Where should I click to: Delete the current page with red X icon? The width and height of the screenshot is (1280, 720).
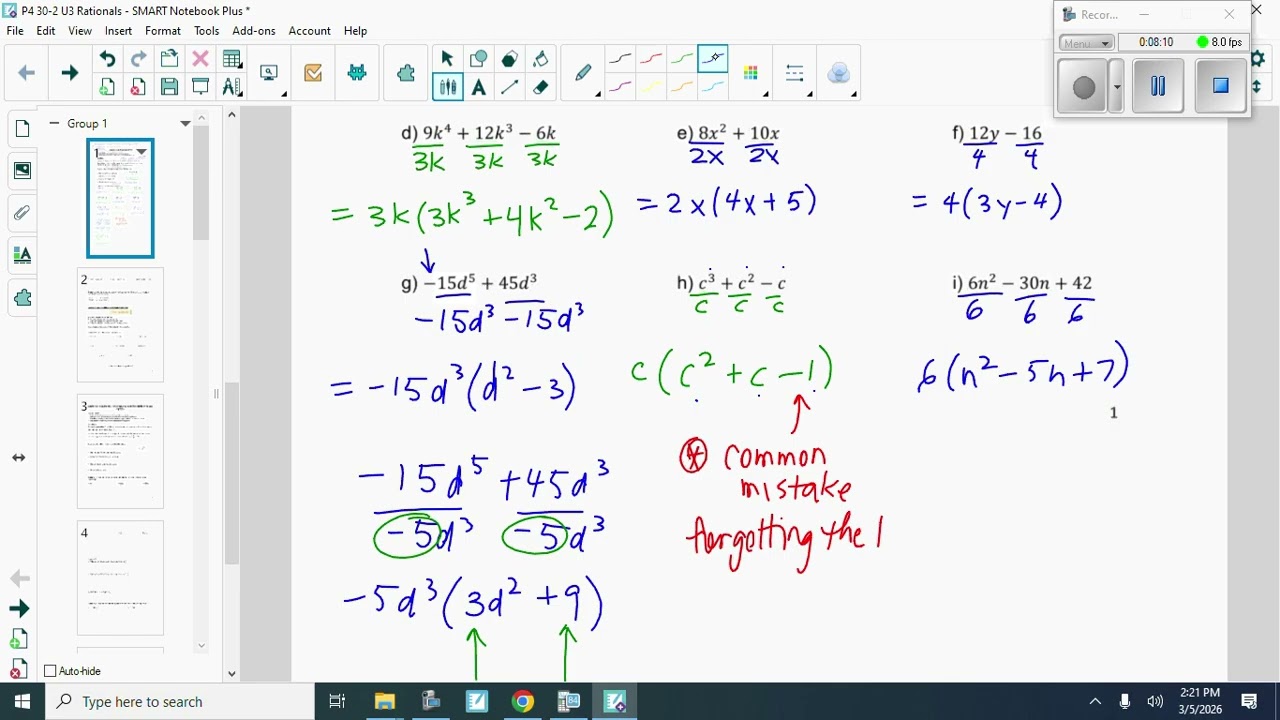pos(138,87)
